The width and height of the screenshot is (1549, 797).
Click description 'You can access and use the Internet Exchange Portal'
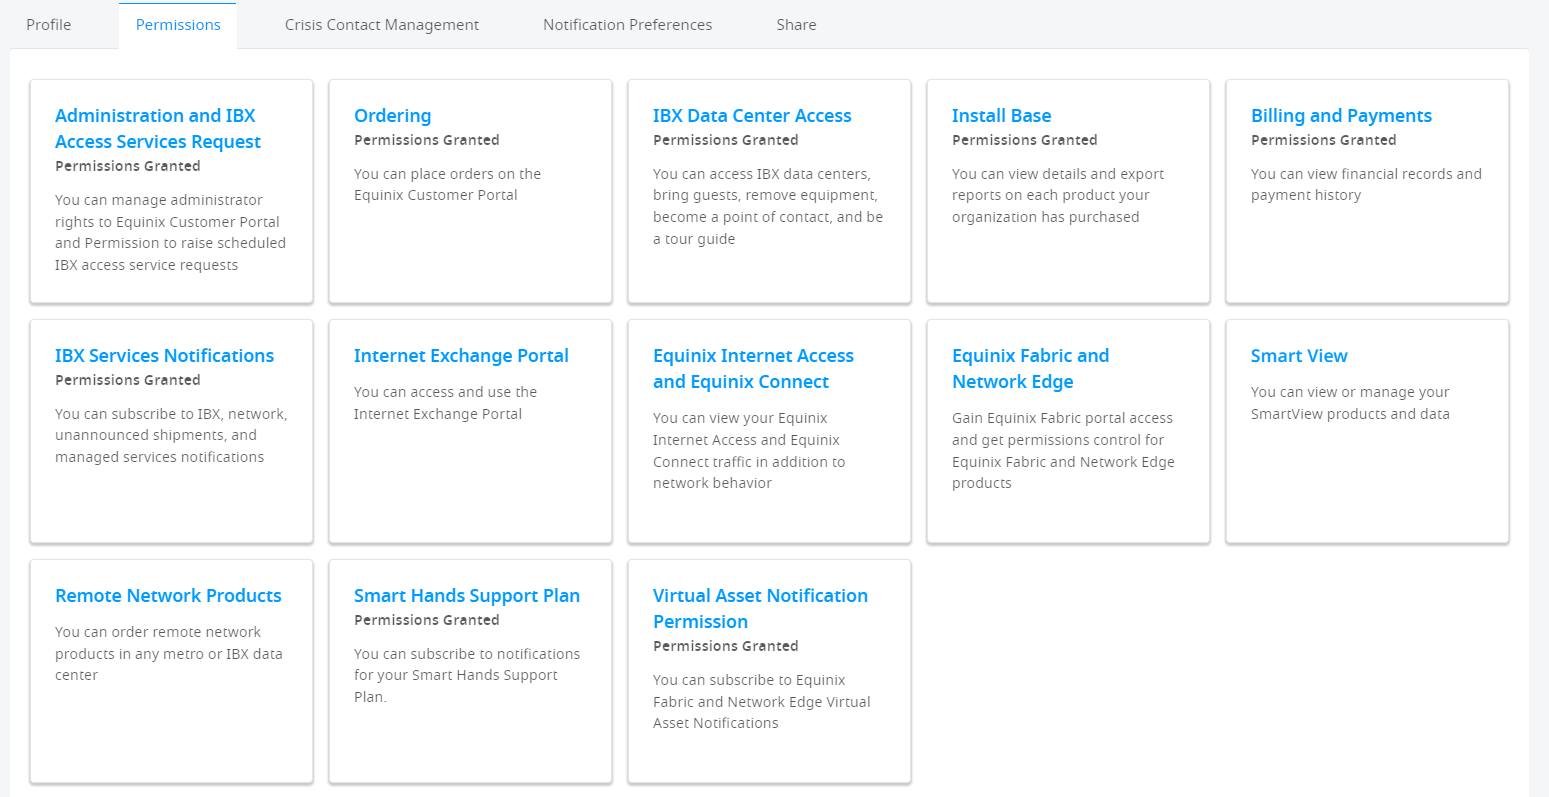[445, 403]
